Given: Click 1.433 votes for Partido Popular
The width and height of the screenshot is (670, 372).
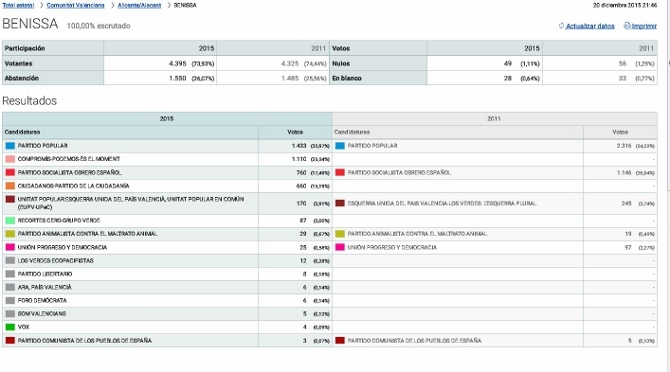Looking at the screenshot, I should pyautogui.click(x=299, y=146).
